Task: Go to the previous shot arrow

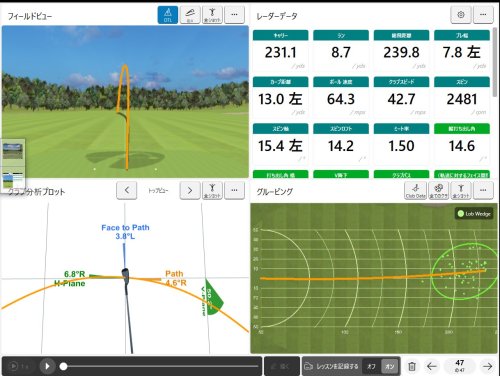Action: (x=432, y=366)
